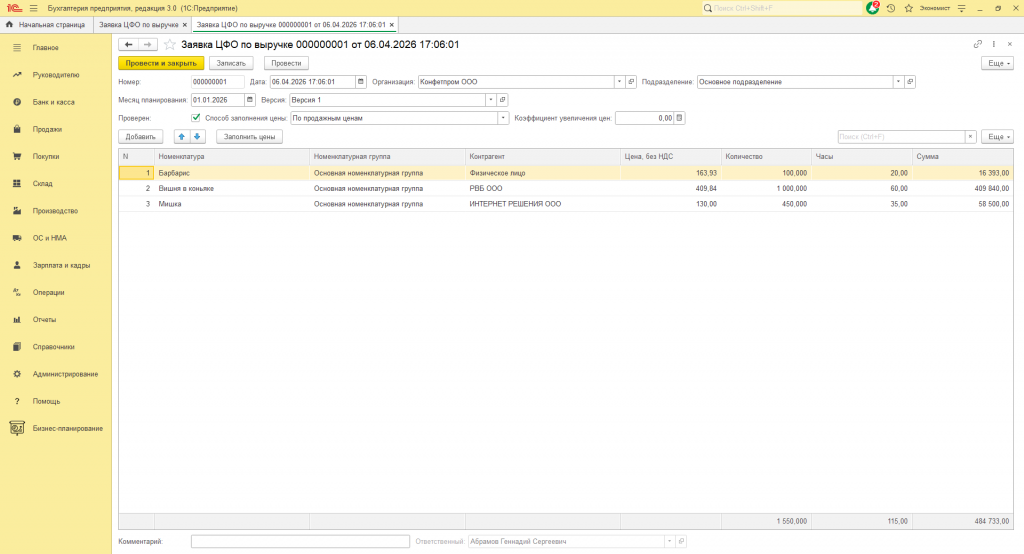Viewport: 1024px width, 554px height.
Task: Open title bar settings lines icon
Action: [961, 8]
